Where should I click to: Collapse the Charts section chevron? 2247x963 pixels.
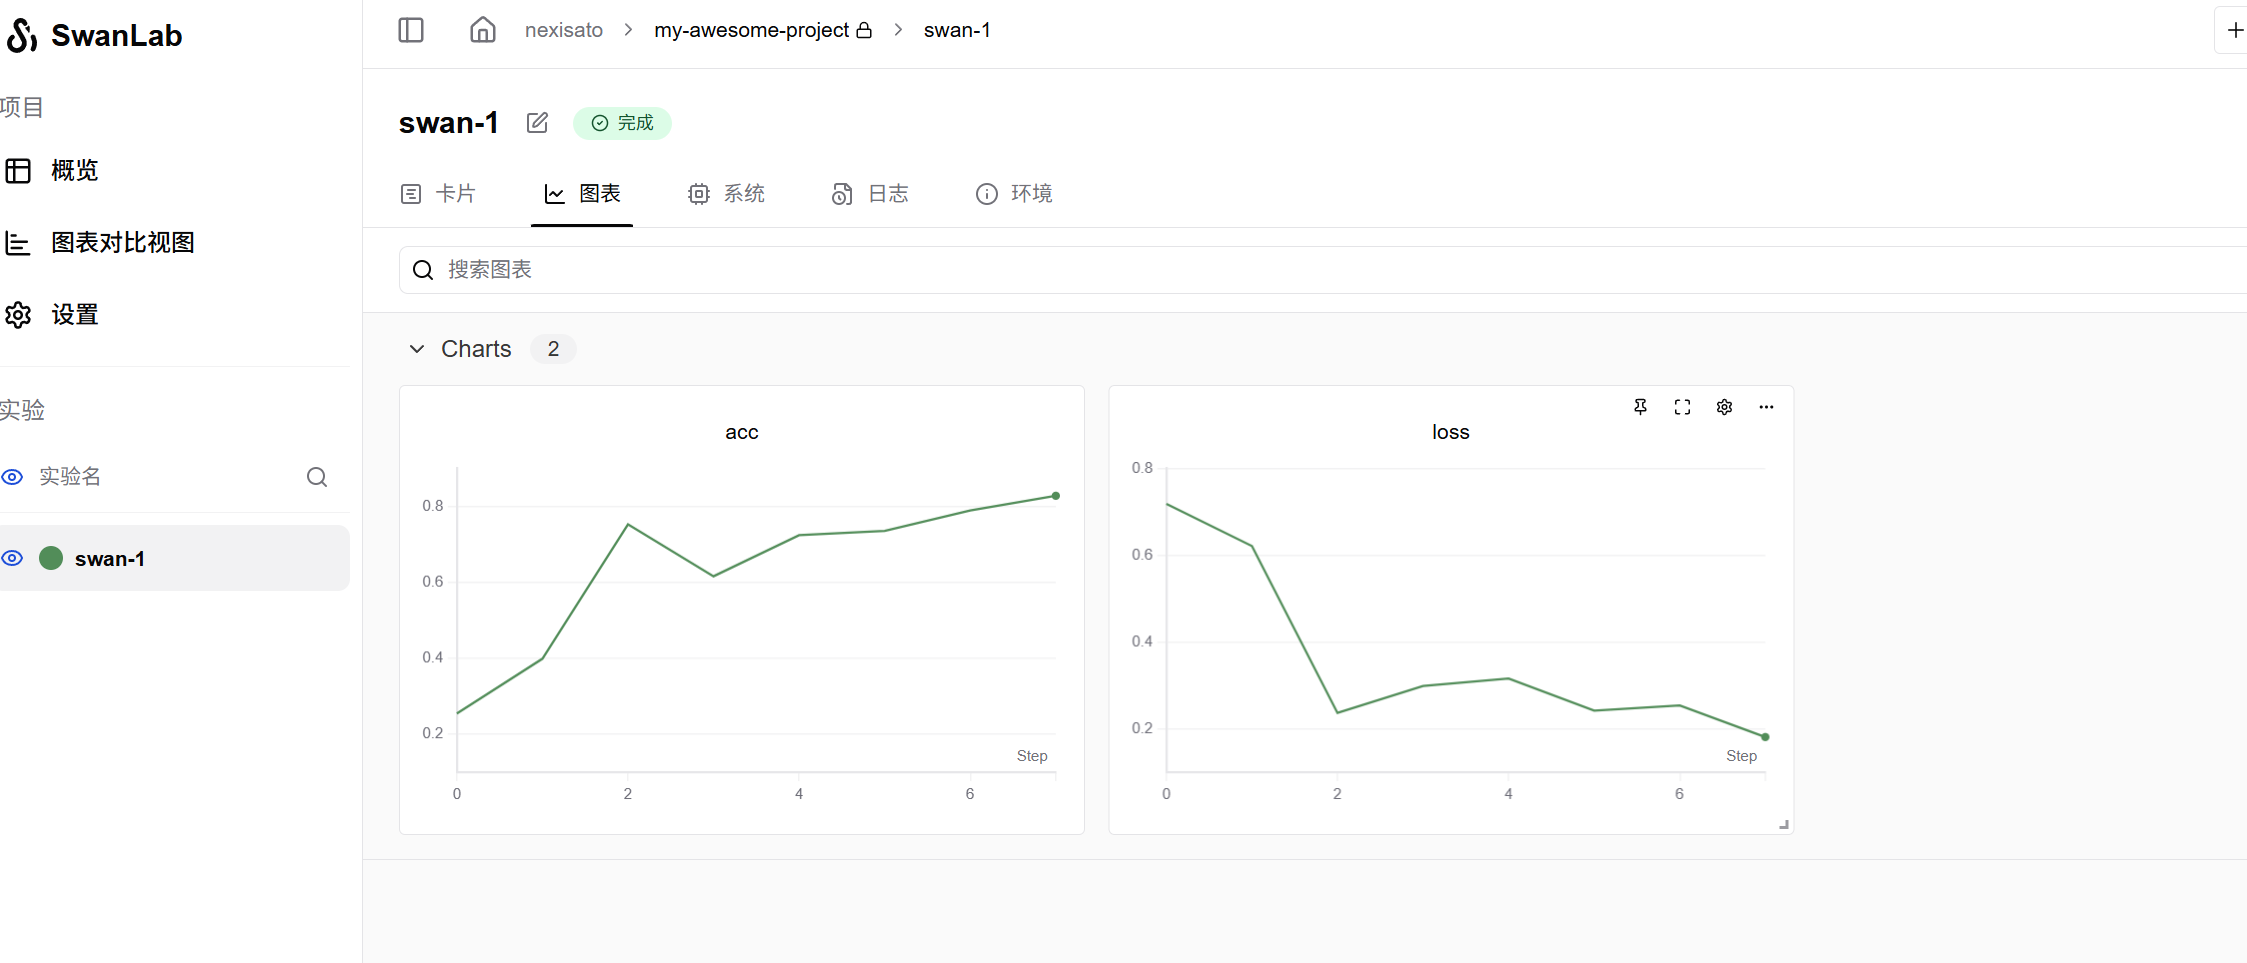pyautogui.click(x=417, y=349)
